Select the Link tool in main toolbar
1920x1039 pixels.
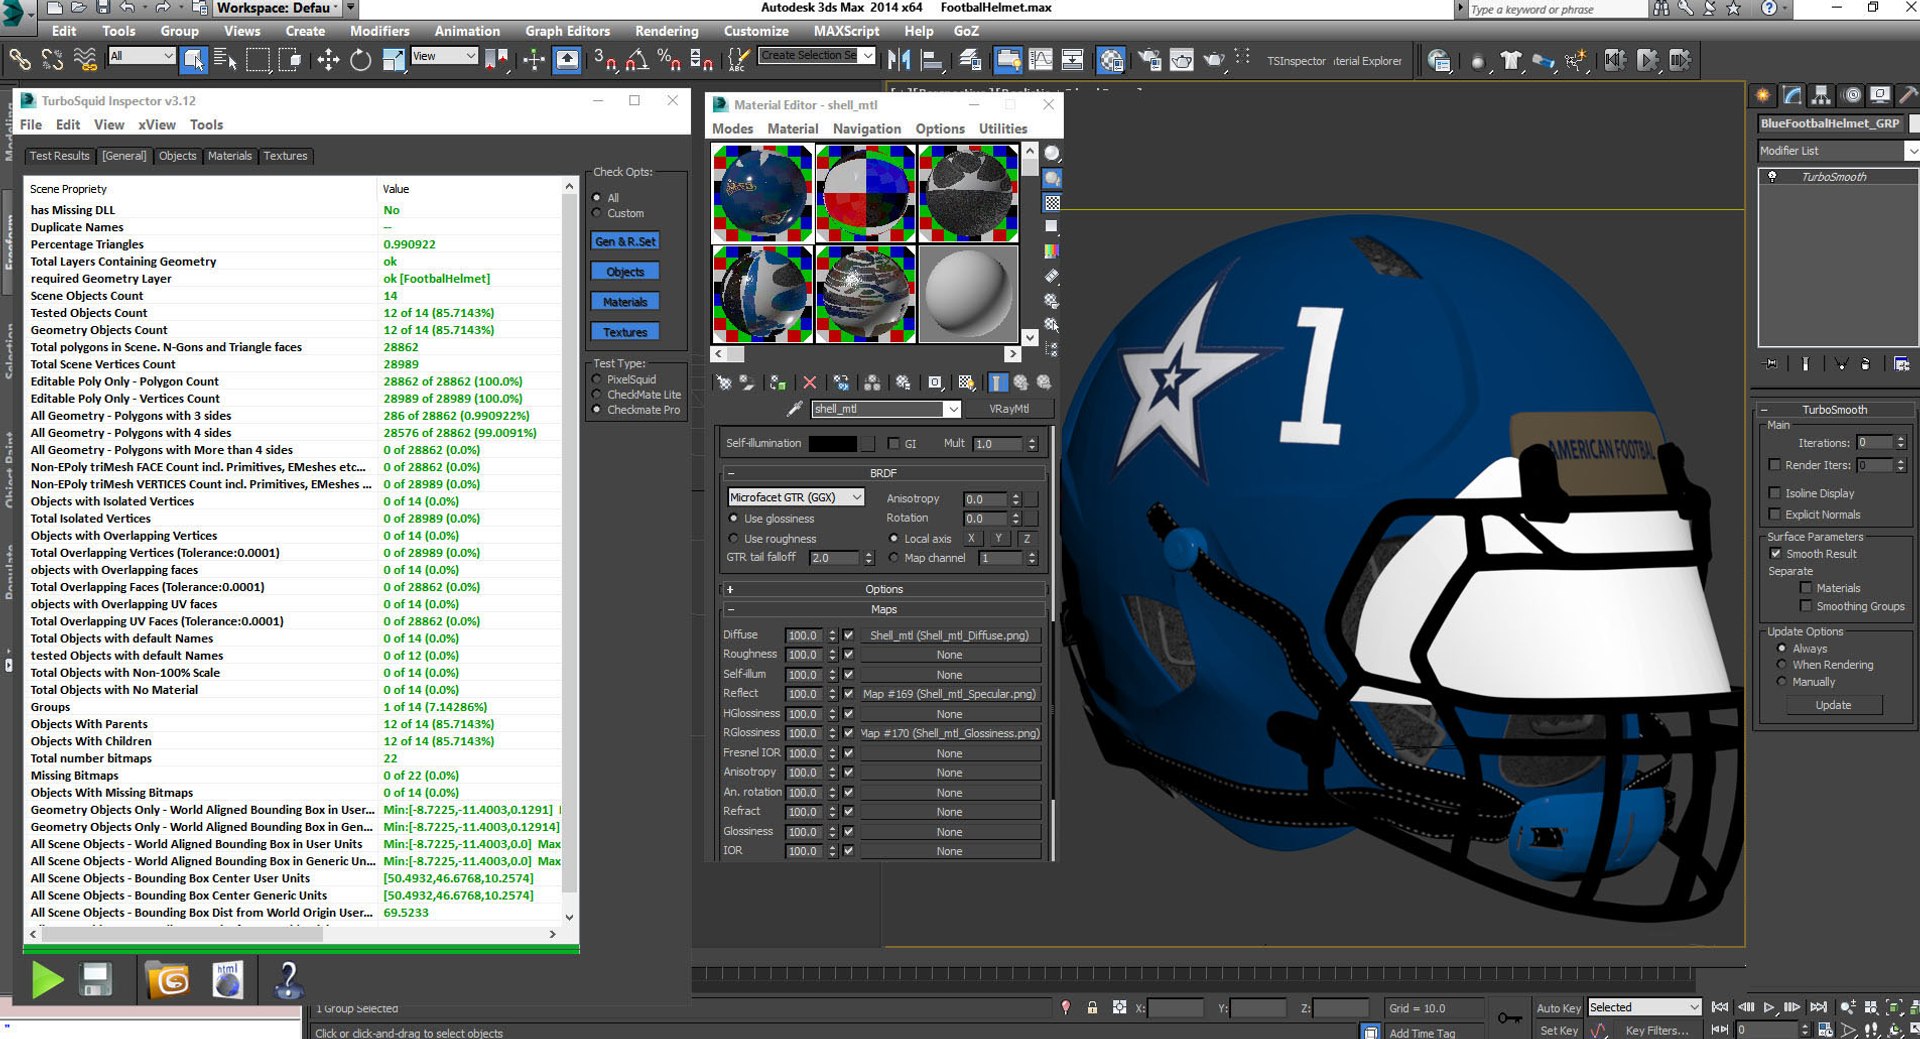point(19,60)
